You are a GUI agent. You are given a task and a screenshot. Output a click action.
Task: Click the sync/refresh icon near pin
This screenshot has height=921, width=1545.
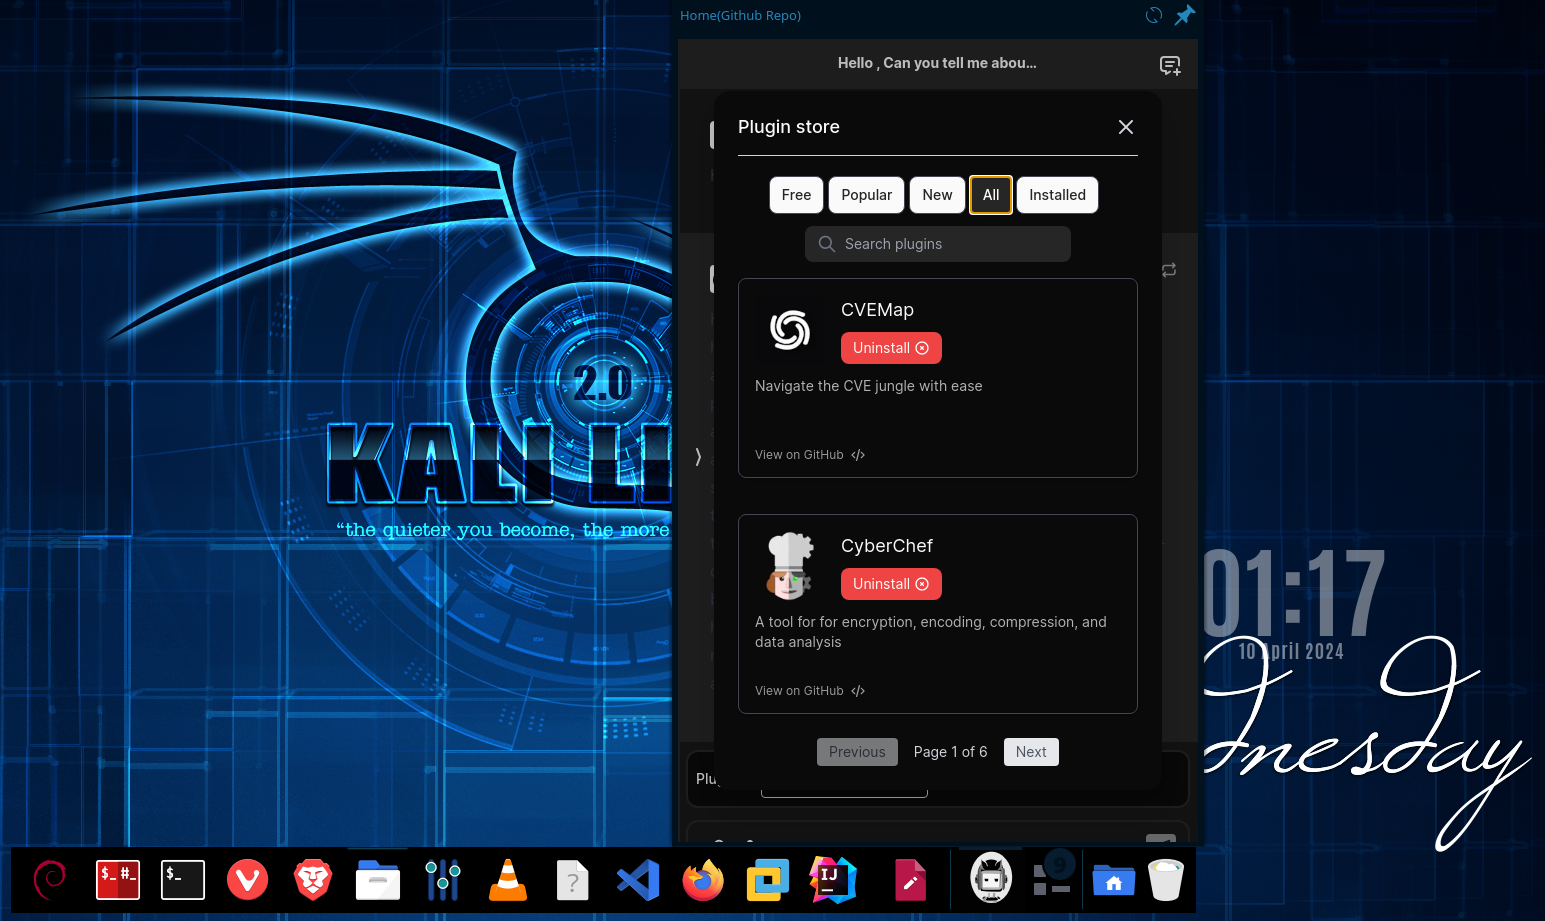point(1154,15)
